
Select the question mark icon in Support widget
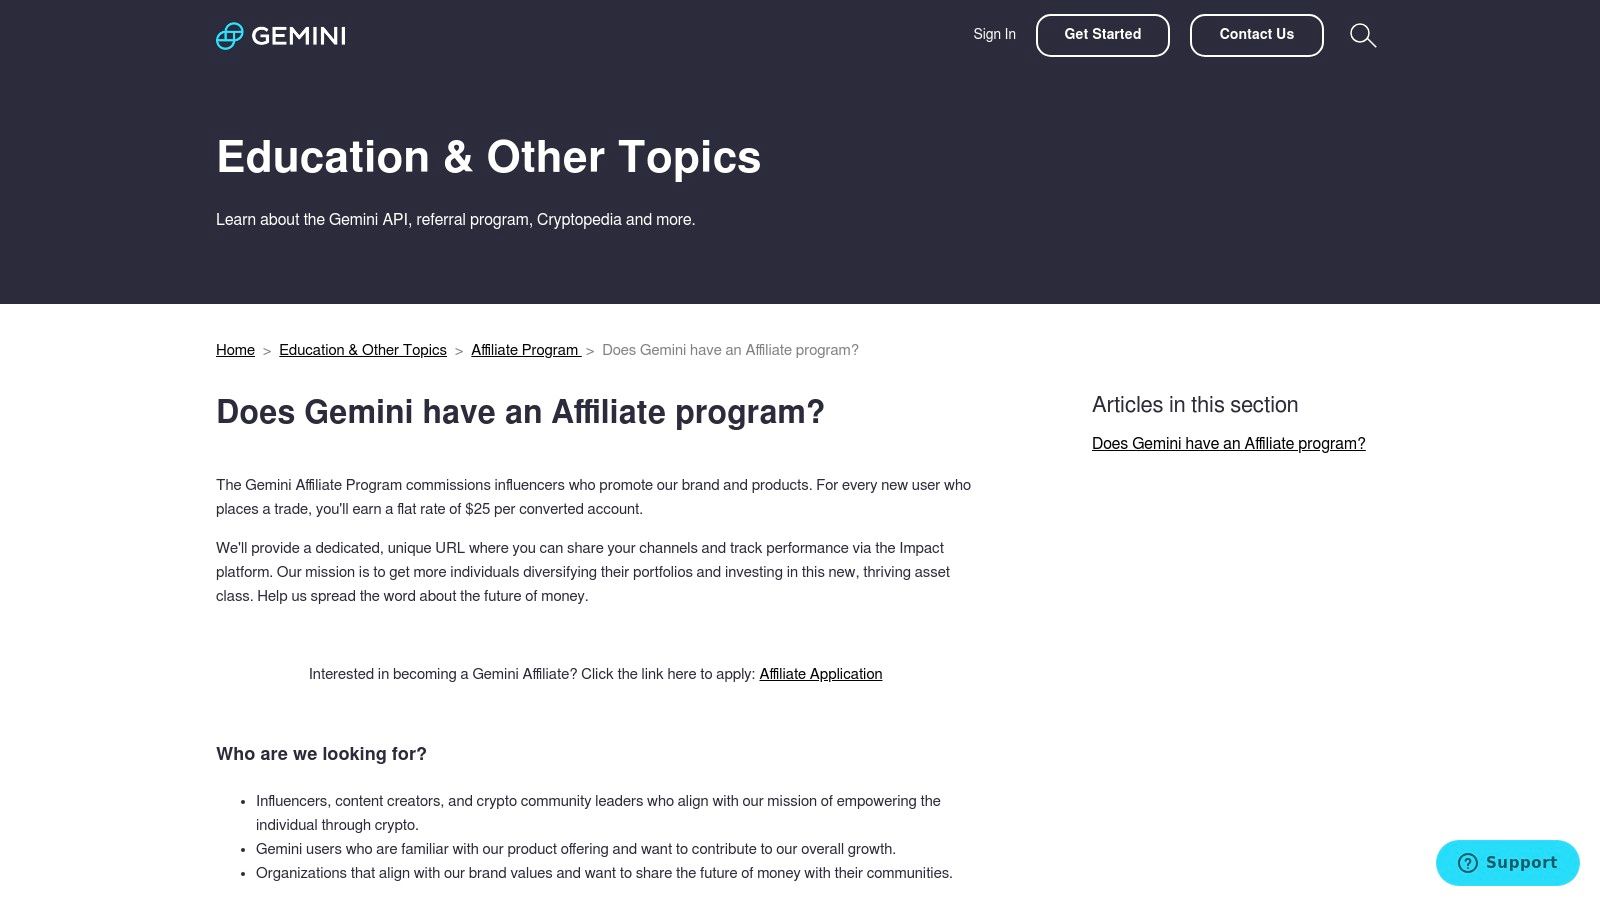1466,862
